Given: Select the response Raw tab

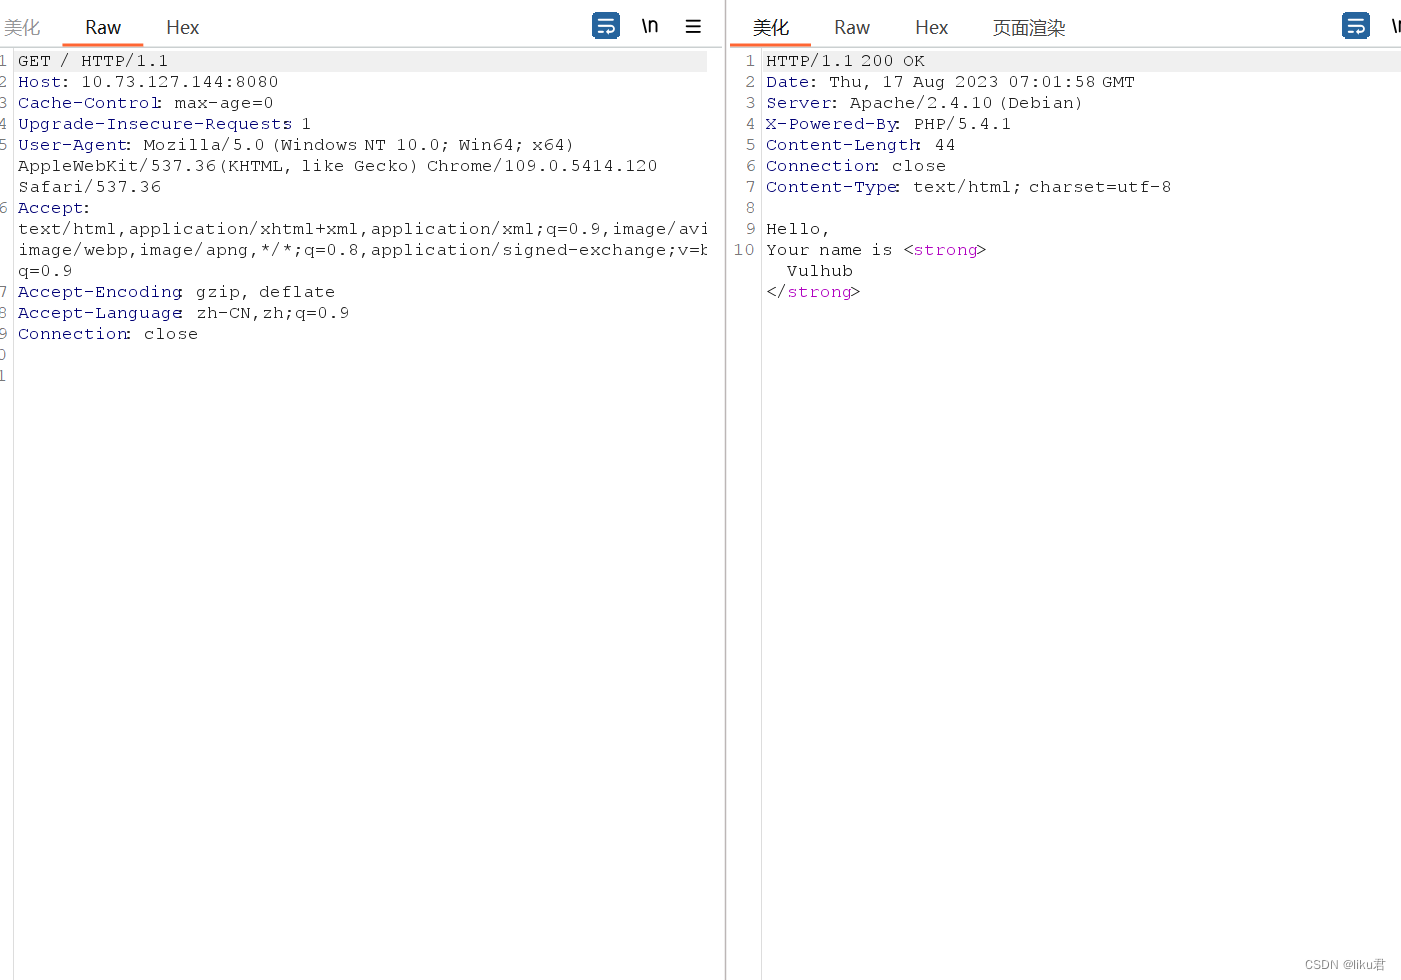Looking at the screenshot, I should point(852,27).
